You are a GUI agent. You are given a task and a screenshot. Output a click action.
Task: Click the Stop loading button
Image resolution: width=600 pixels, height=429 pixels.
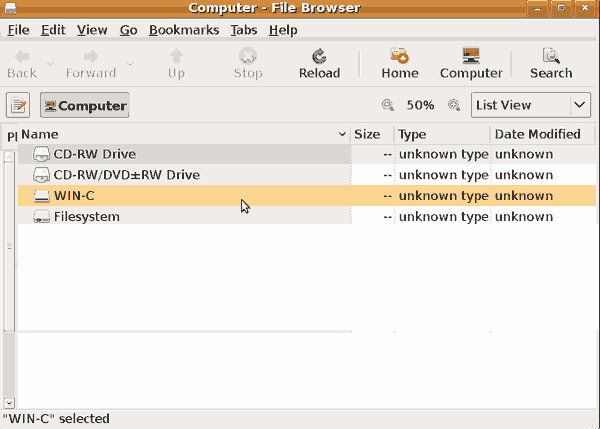coord(248,64)
